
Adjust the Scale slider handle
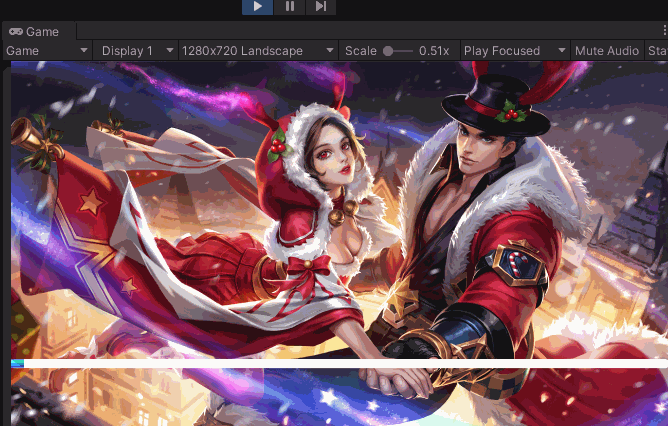[388, 51]
